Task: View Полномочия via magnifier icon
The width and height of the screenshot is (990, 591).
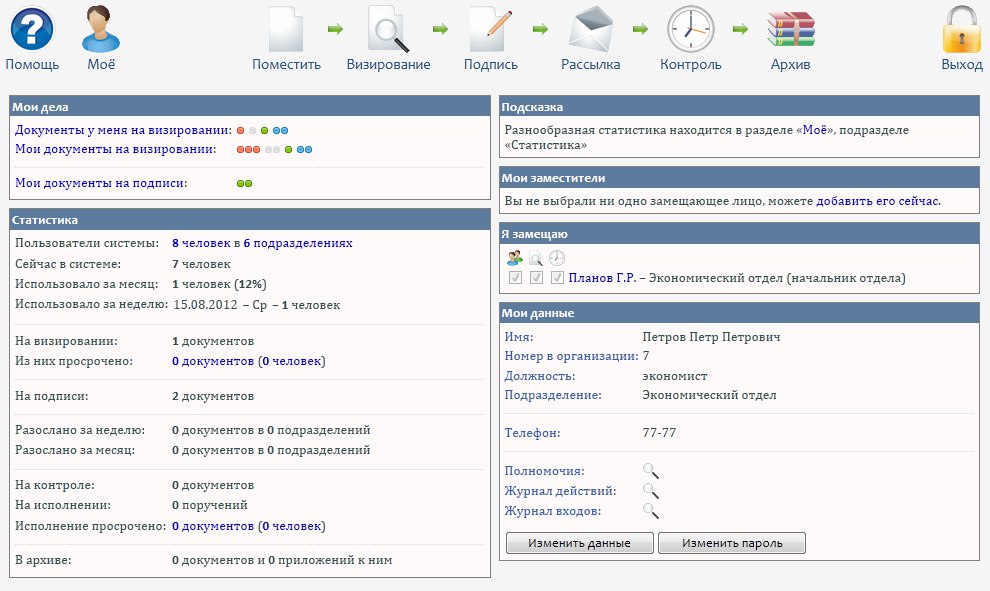Action: [x=650, y=471]
